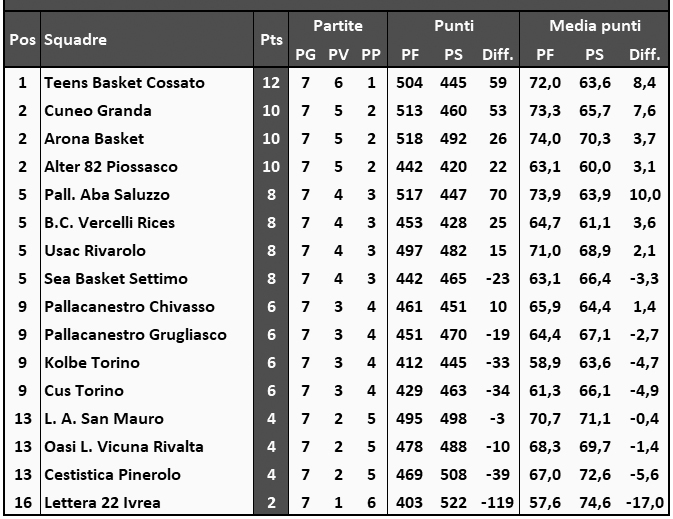Choose Usac Rivarolo team
Image resolution: width=673 pixels, height=519 pixels.
pyautogui.click(x=95, y=251)
